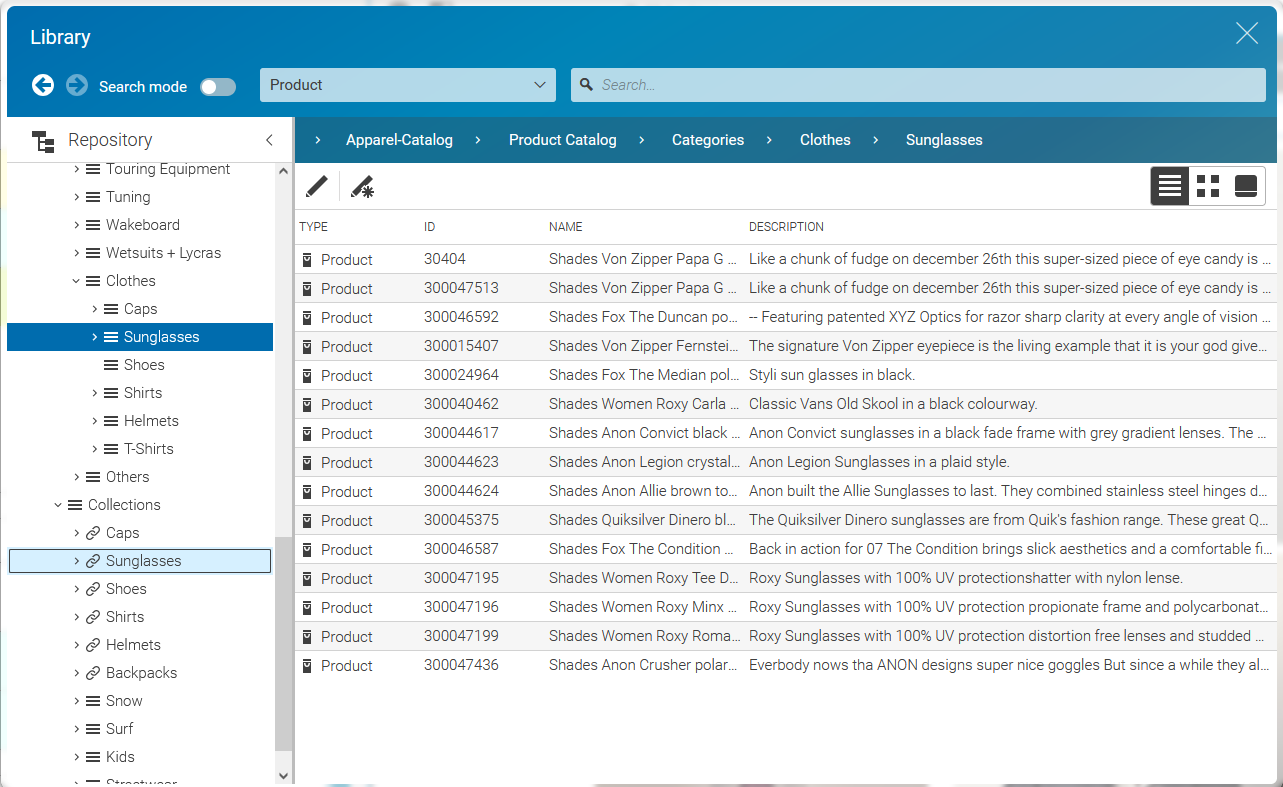Click the pencil edit icon

click(316, 187)
